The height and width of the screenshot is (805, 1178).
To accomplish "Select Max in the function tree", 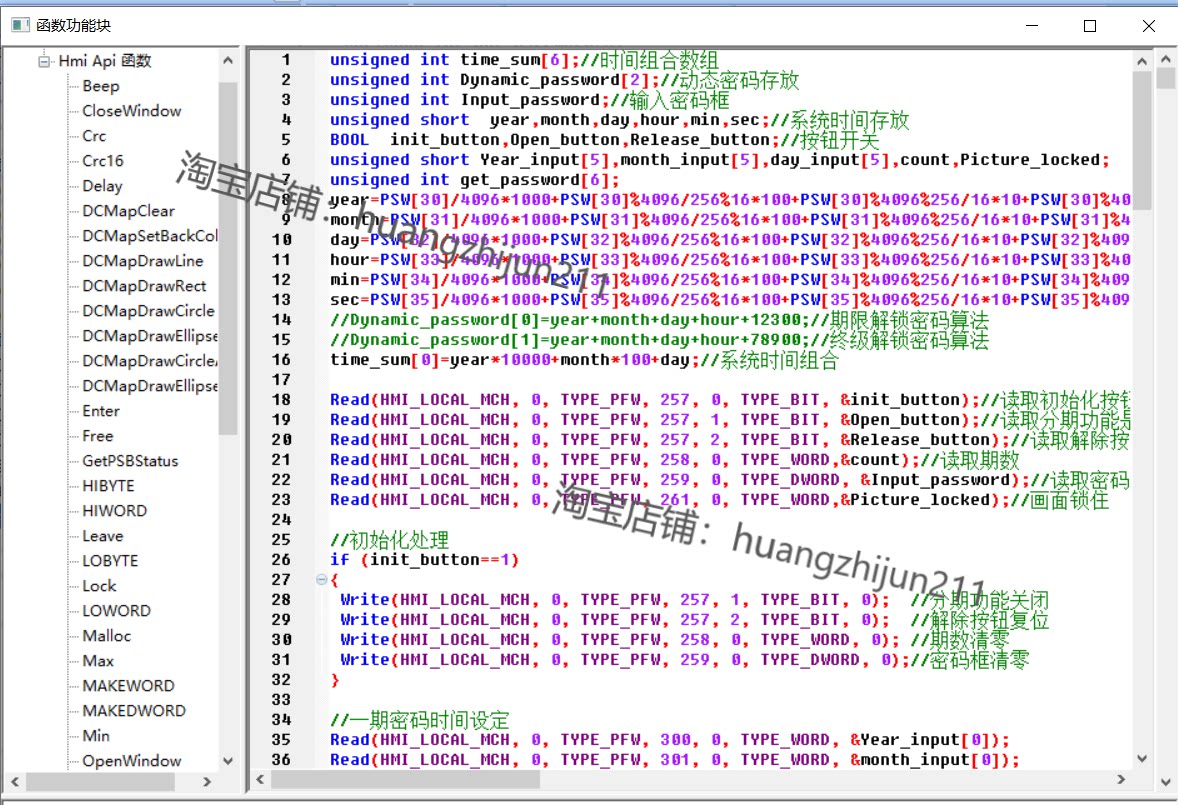I will tap(98, 661).
